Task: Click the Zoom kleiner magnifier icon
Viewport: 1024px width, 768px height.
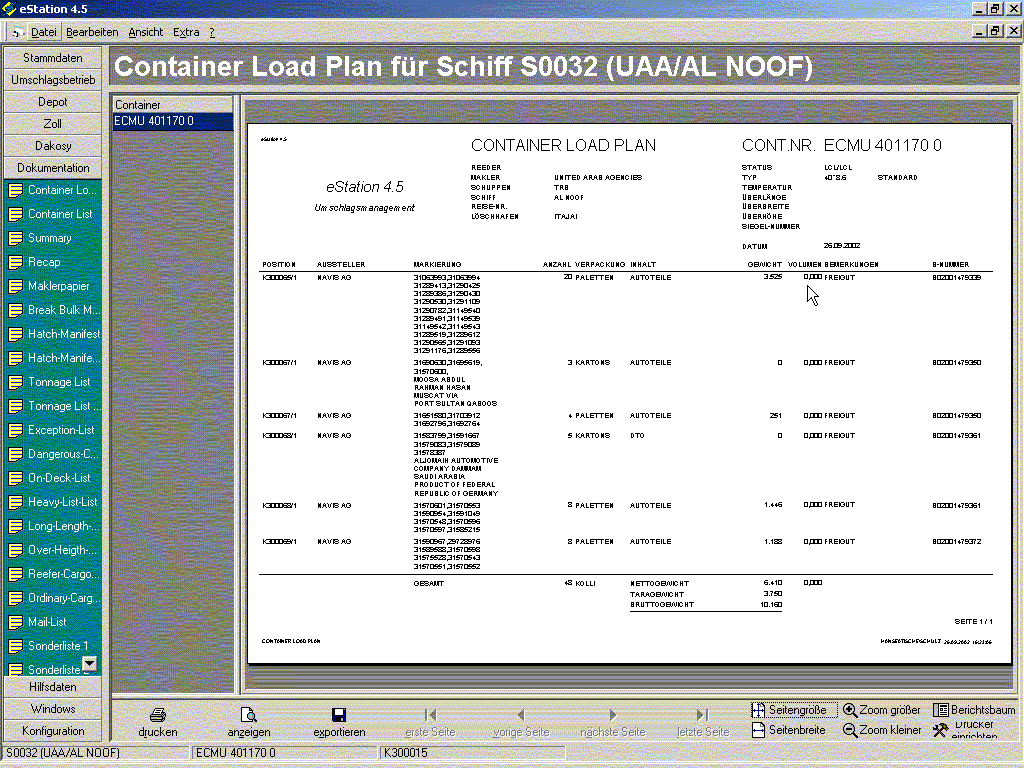Action: coord(850,730)
